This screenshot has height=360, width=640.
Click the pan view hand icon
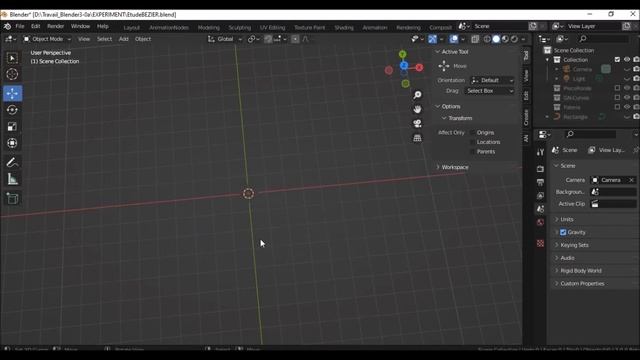click(x=417, y=109)
